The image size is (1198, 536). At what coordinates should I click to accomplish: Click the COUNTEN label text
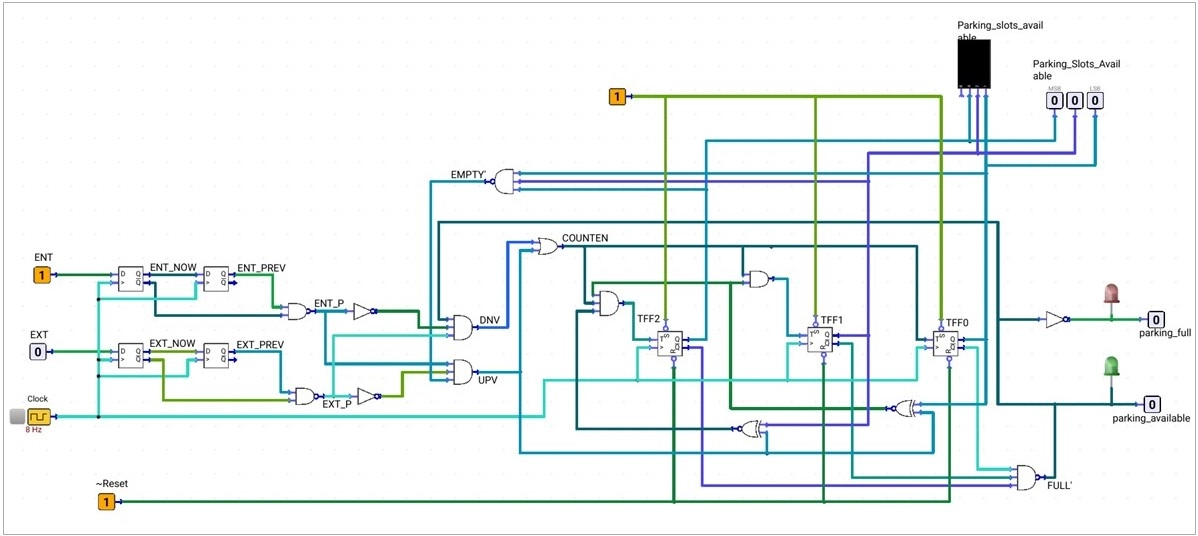pyautogui.click(x=585, y=238)
